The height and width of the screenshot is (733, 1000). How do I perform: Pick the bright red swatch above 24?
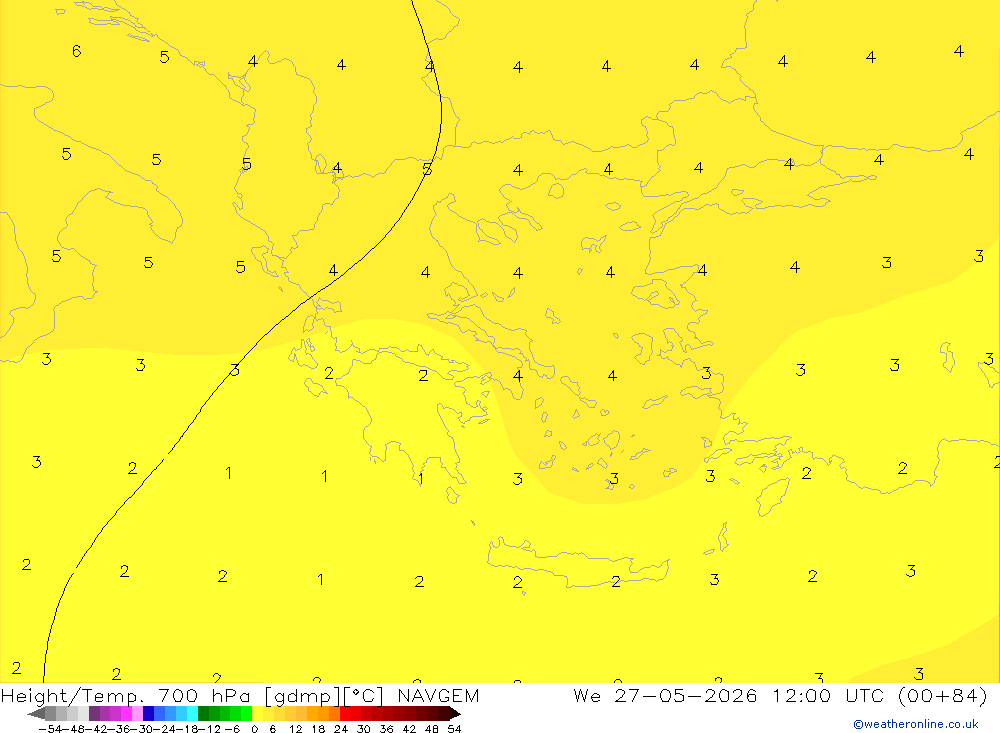coord(345,714)
